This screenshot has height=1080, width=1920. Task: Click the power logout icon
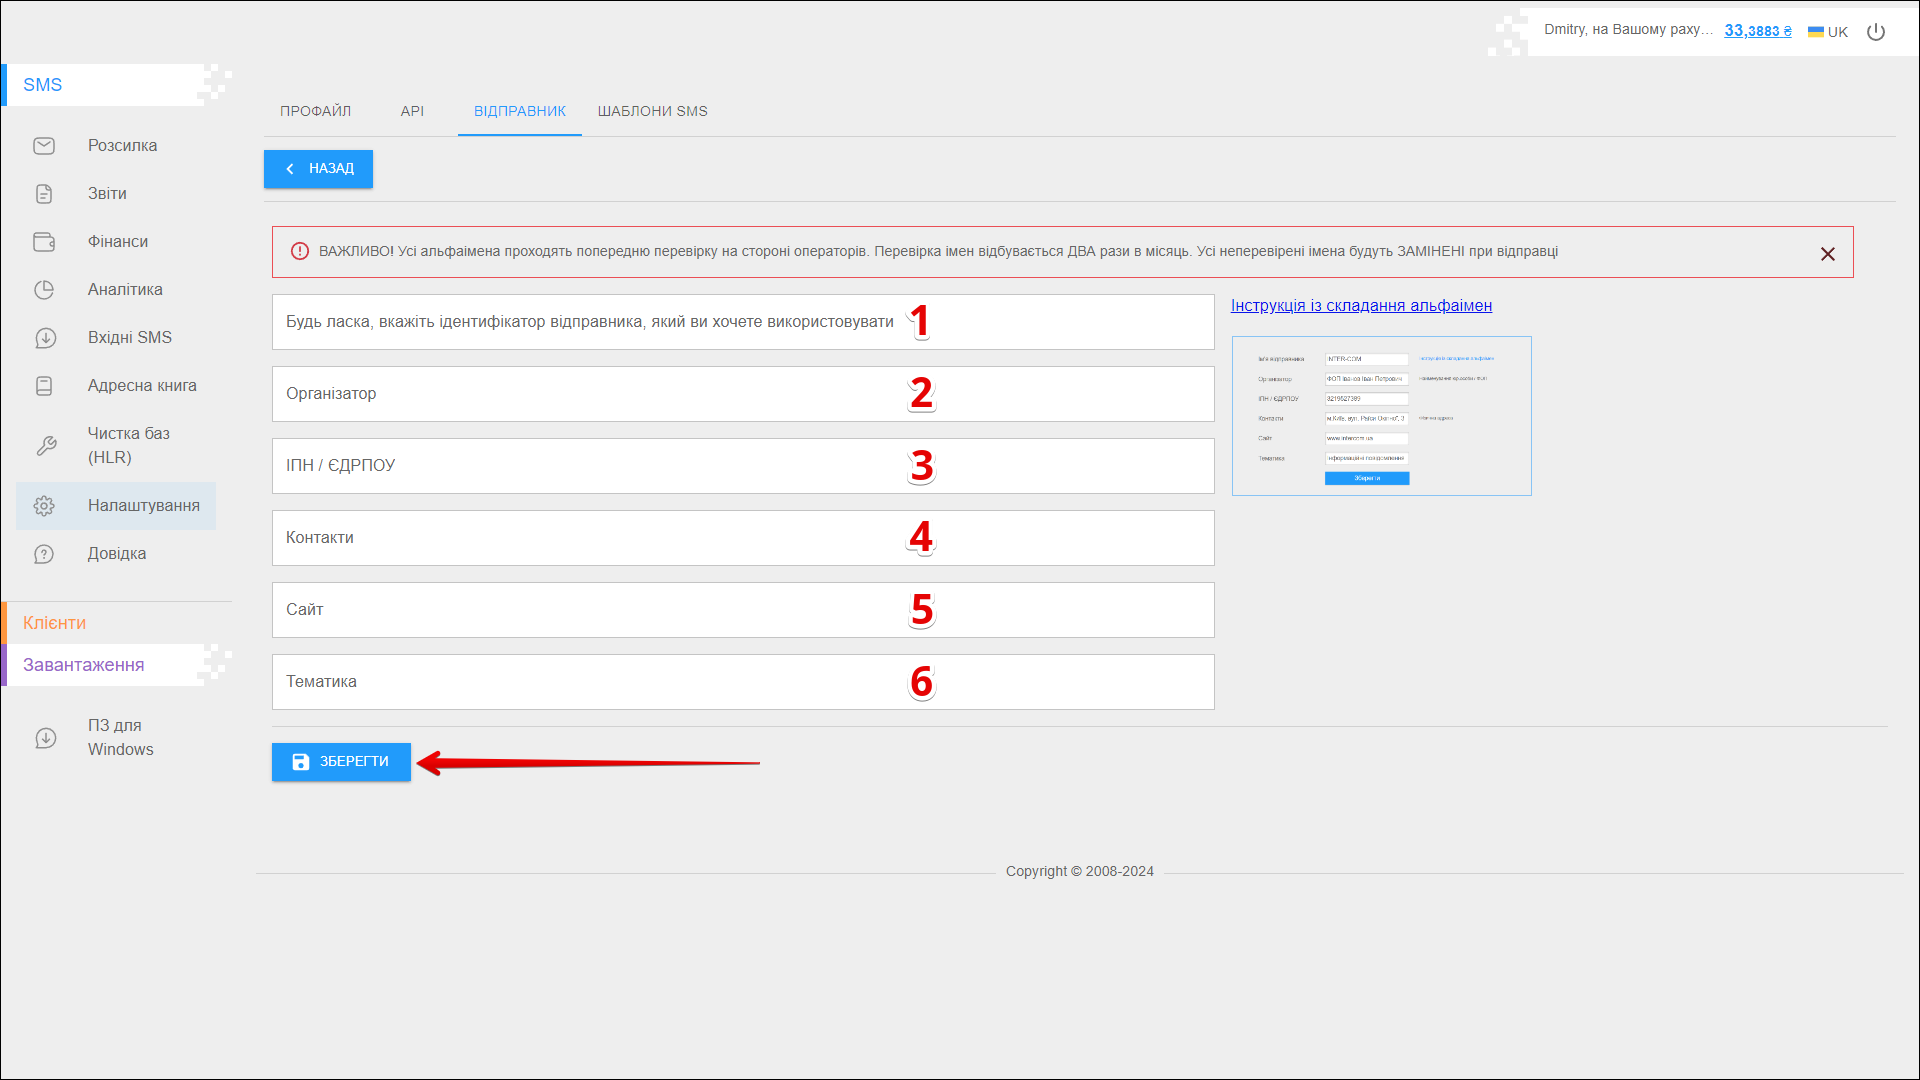click(1876, 32)
